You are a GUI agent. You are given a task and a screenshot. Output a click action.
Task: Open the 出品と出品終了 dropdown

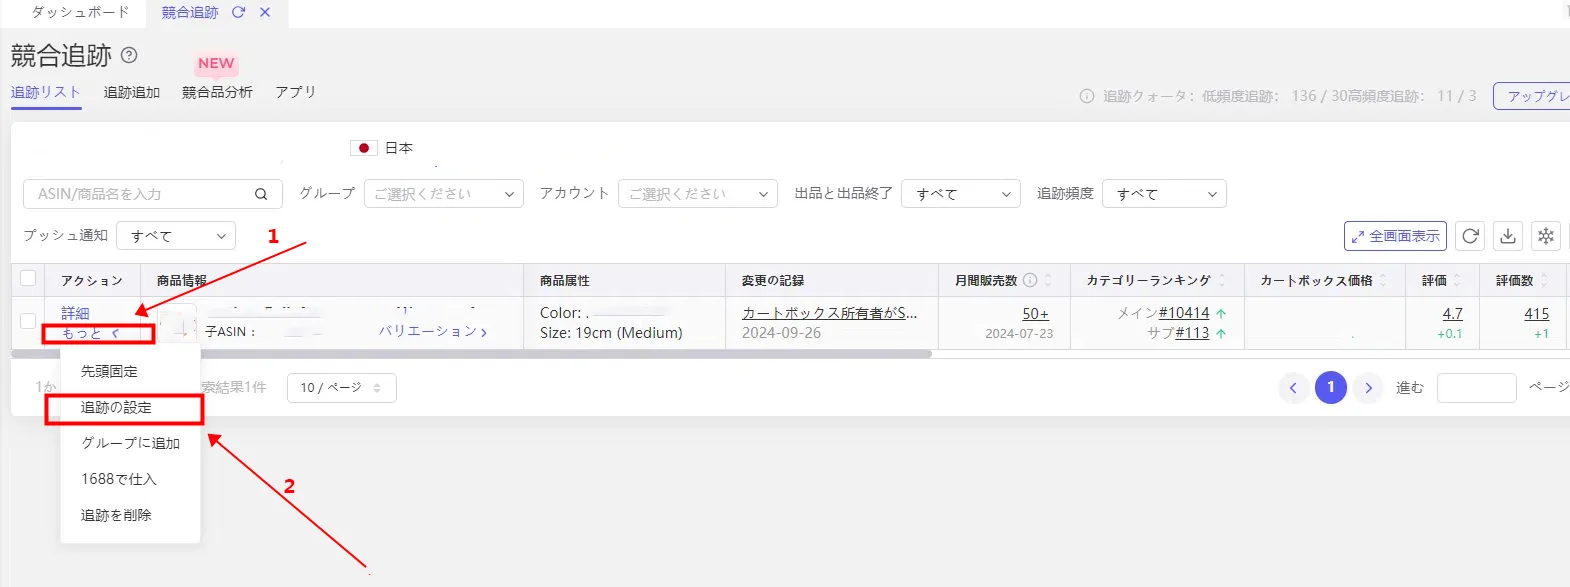[x=961, y=194]
